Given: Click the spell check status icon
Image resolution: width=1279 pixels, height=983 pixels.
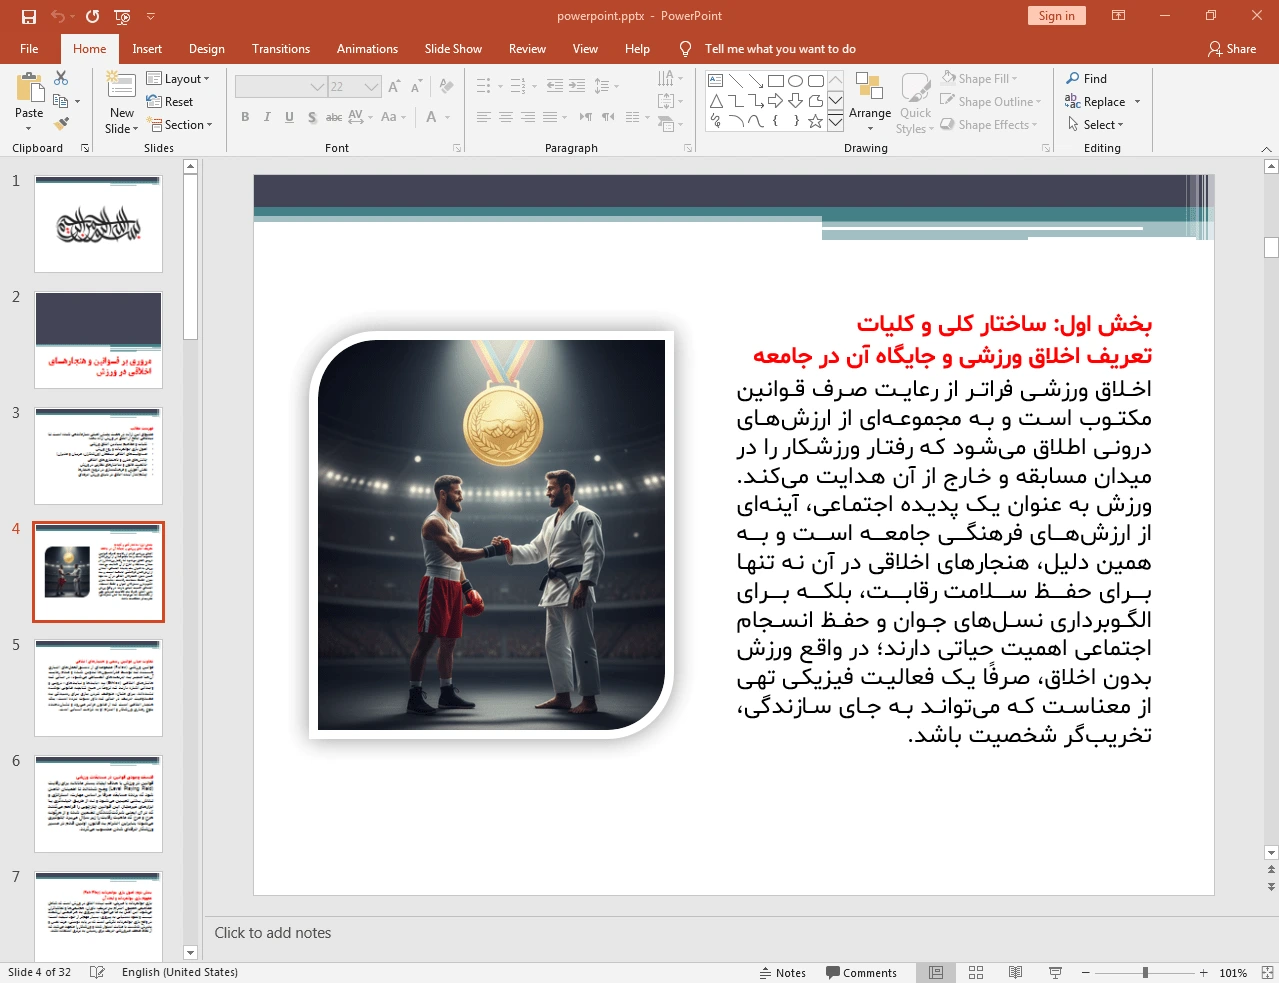Looking at the screenshot, I should click(97, 972).
